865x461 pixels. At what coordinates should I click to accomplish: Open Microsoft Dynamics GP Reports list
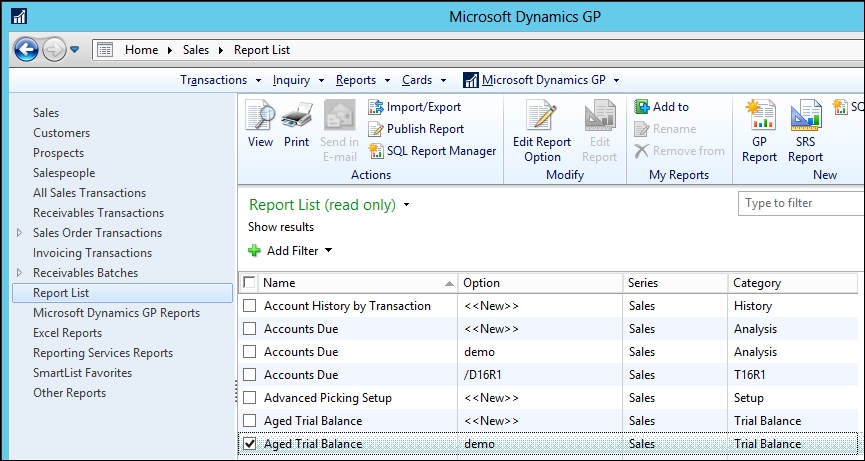pyautogui.click(x=116, y=313)
